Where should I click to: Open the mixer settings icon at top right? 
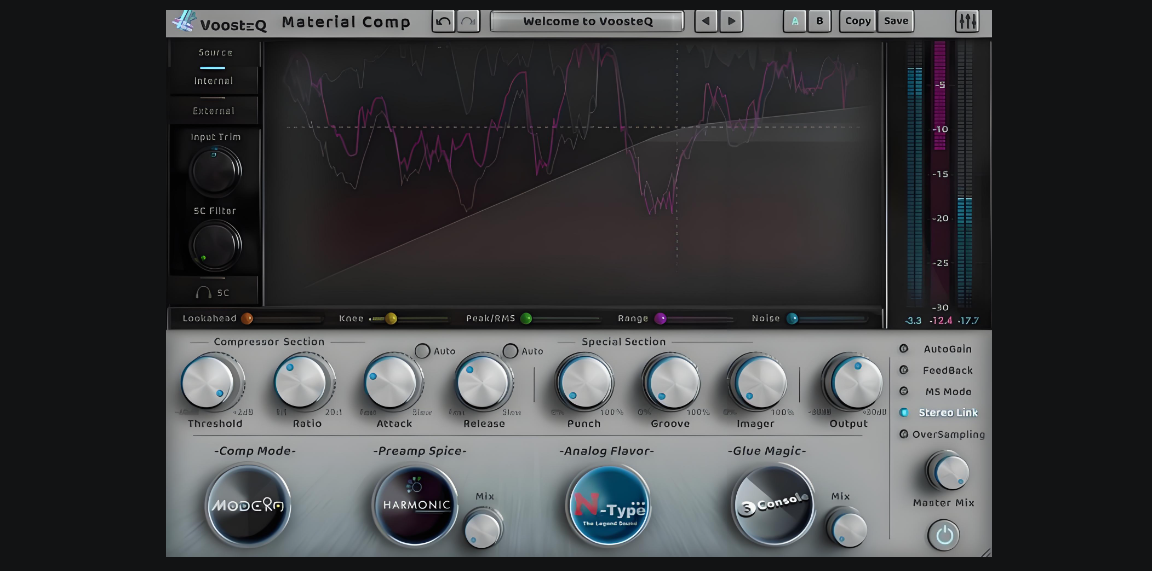click(968, 21)
